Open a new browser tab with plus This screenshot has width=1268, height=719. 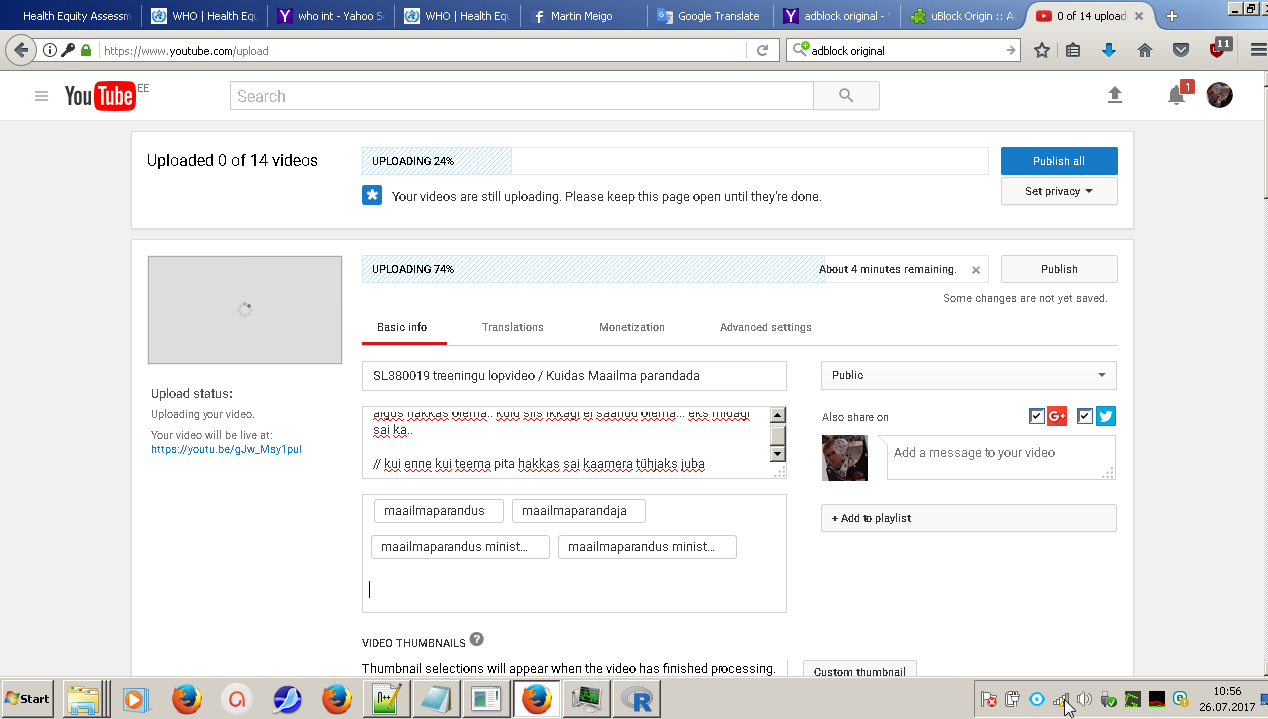1171,16
